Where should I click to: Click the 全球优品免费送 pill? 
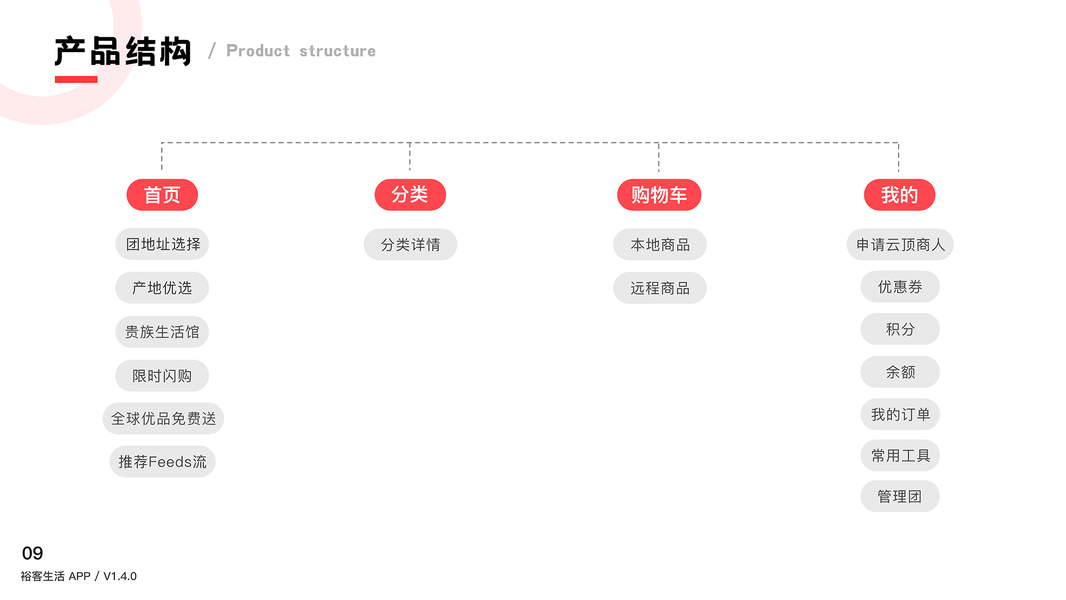tap(163, 419)
